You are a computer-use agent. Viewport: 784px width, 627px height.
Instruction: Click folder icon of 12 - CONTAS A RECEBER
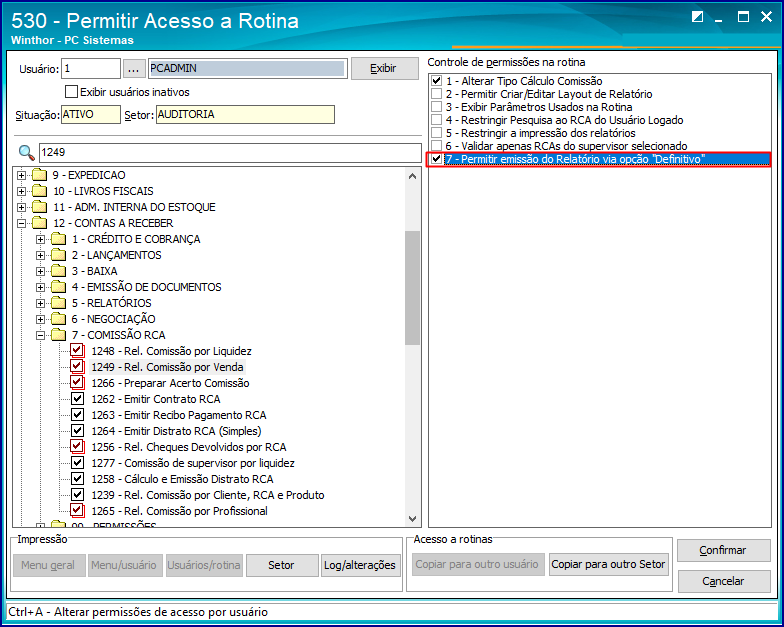[x=39, y=223]
